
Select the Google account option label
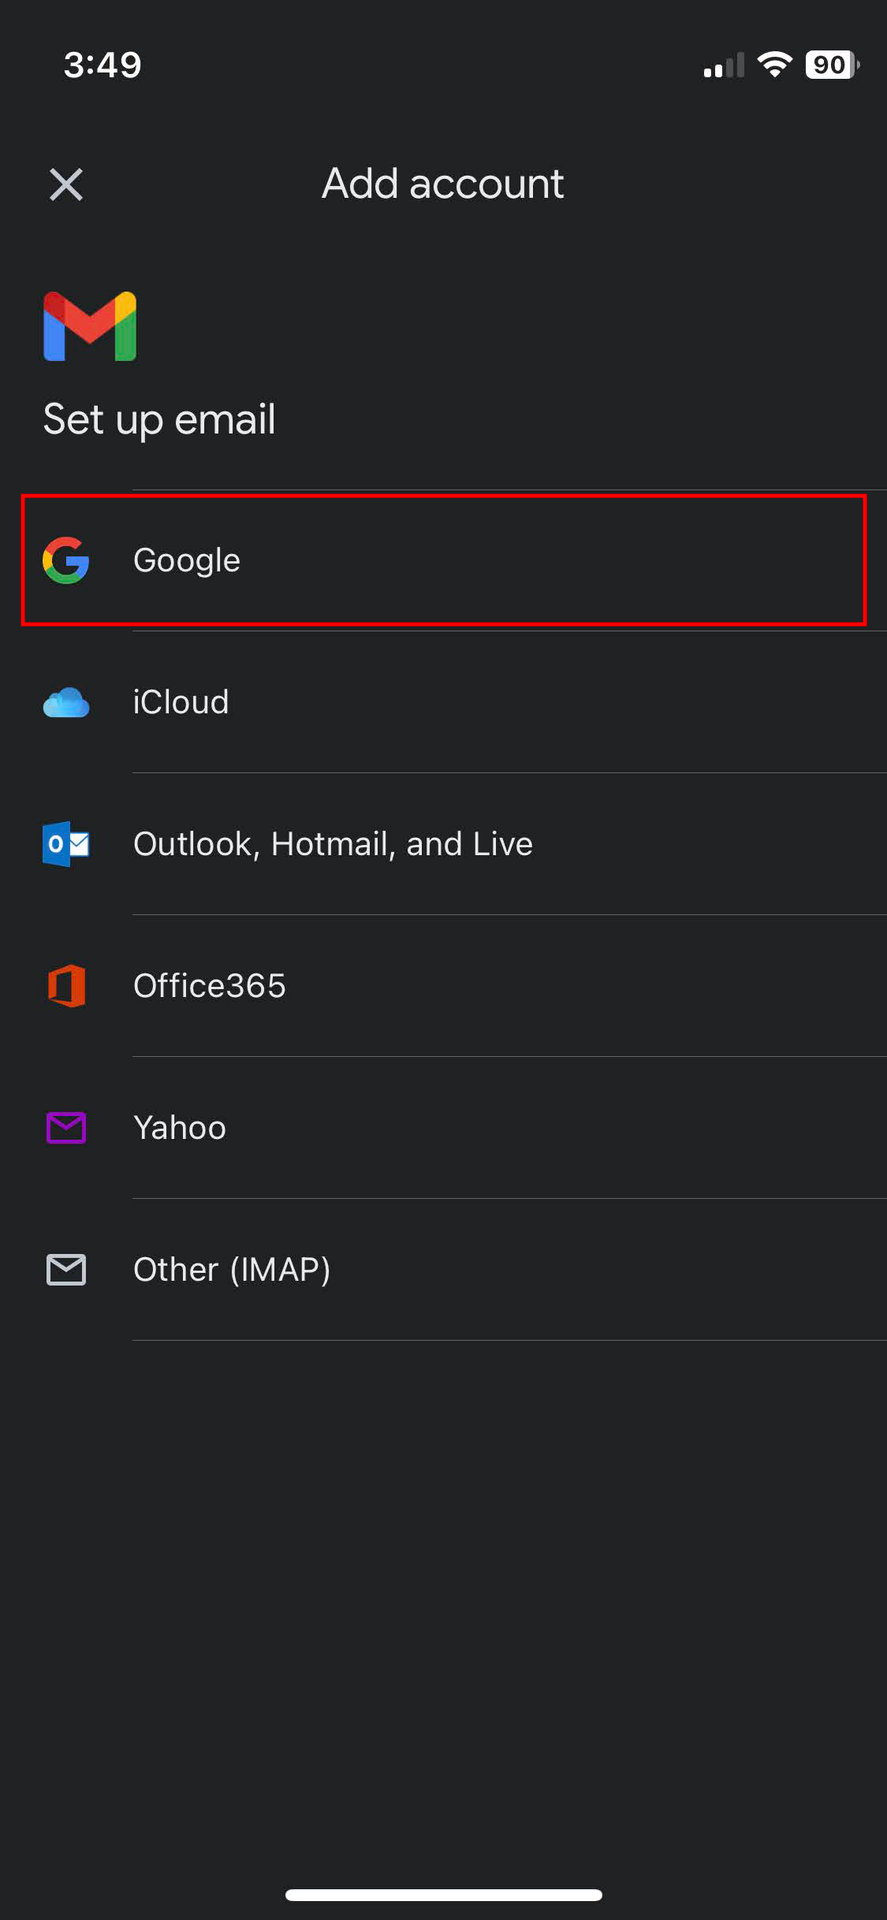tap(187, 561)
